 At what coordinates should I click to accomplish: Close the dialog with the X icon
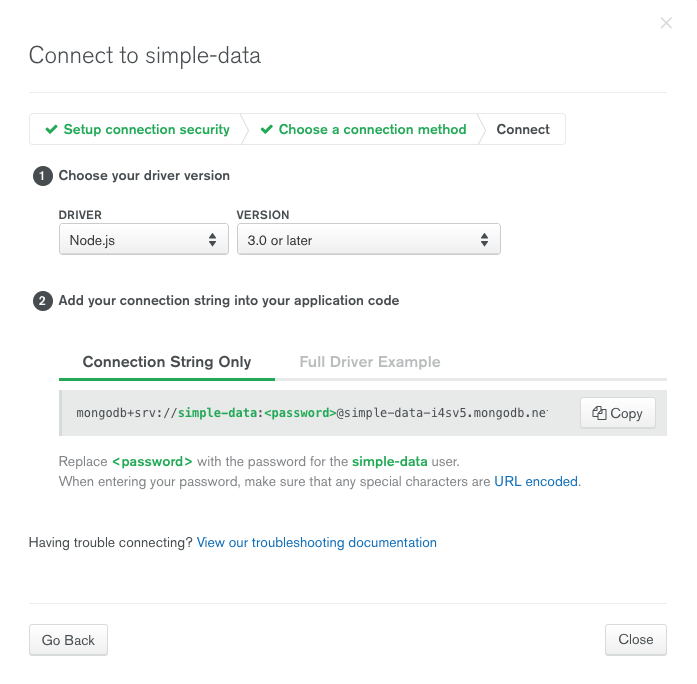coord(666,23)
